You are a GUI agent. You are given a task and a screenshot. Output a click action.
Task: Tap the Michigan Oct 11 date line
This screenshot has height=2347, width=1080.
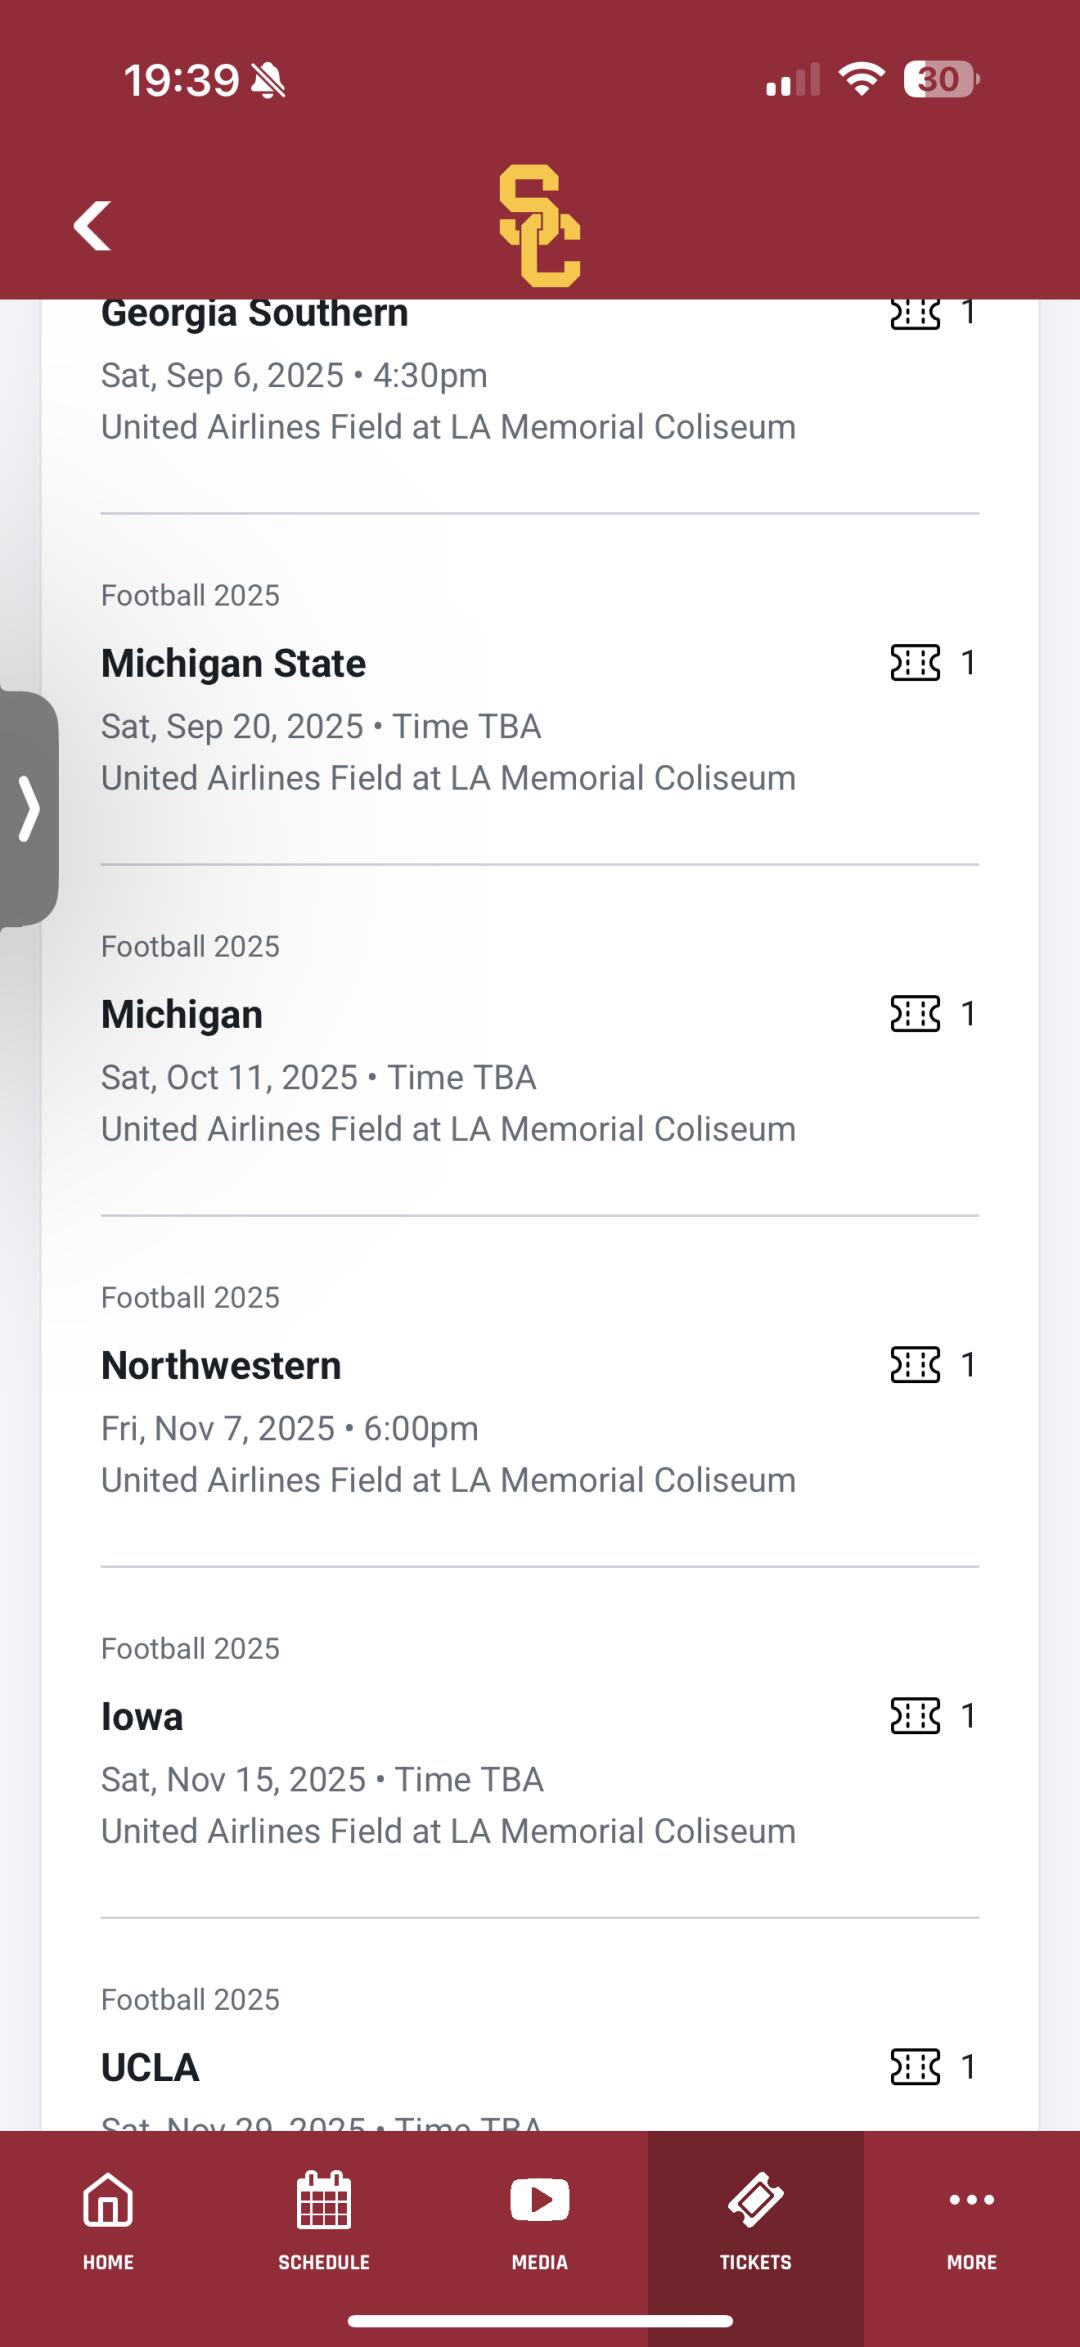coord(318,1078)
